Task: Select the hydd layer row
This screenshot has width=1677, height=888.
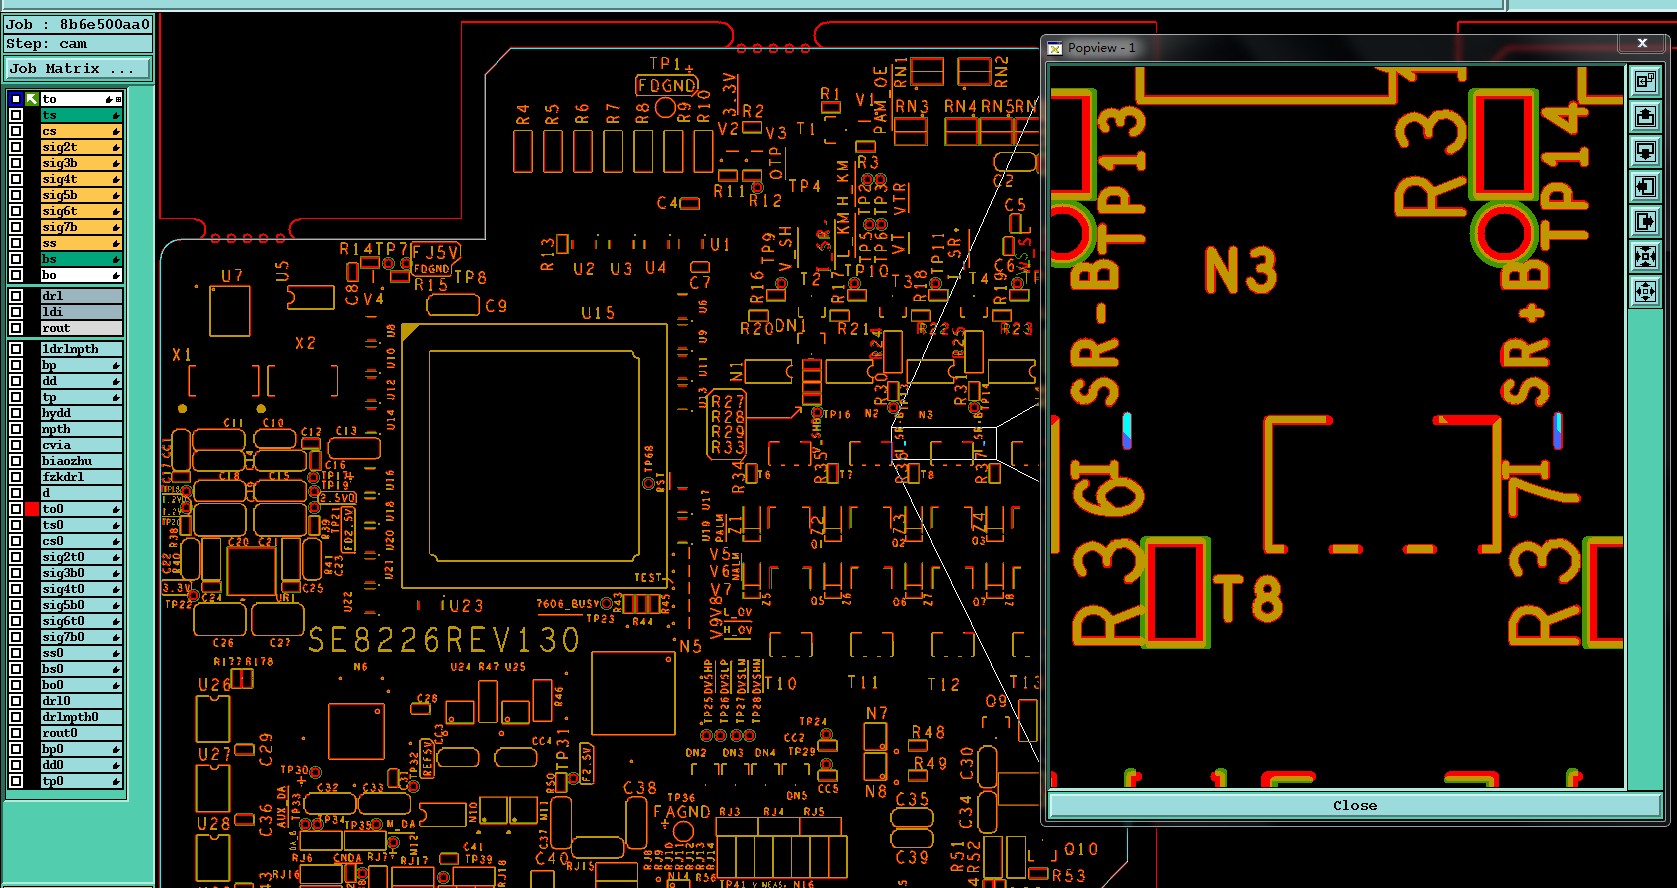Action: click(x=81, y=413)
